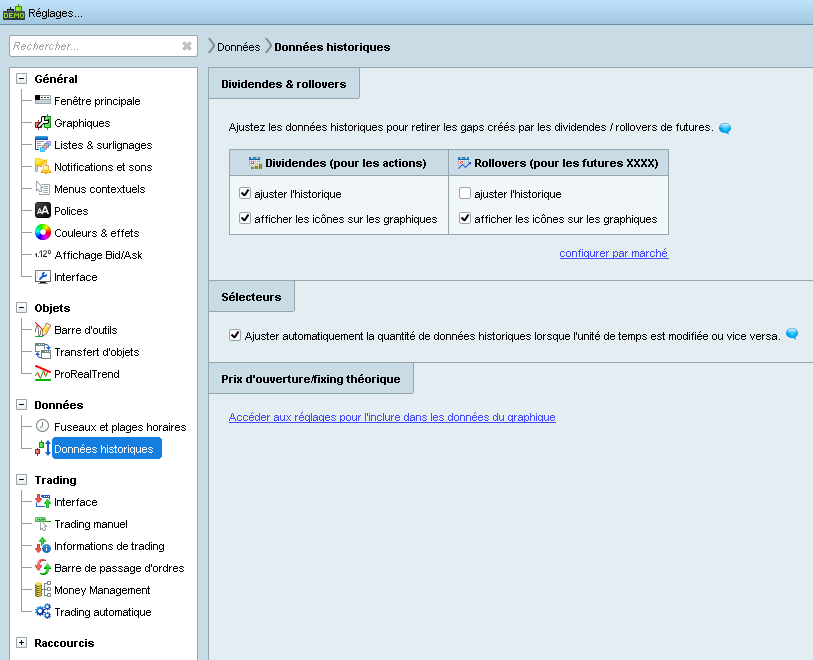Uncheck Dividendes afficher les icônes sur les graphiques
This screenshot has width=813, height=660.
coord(245,218)
